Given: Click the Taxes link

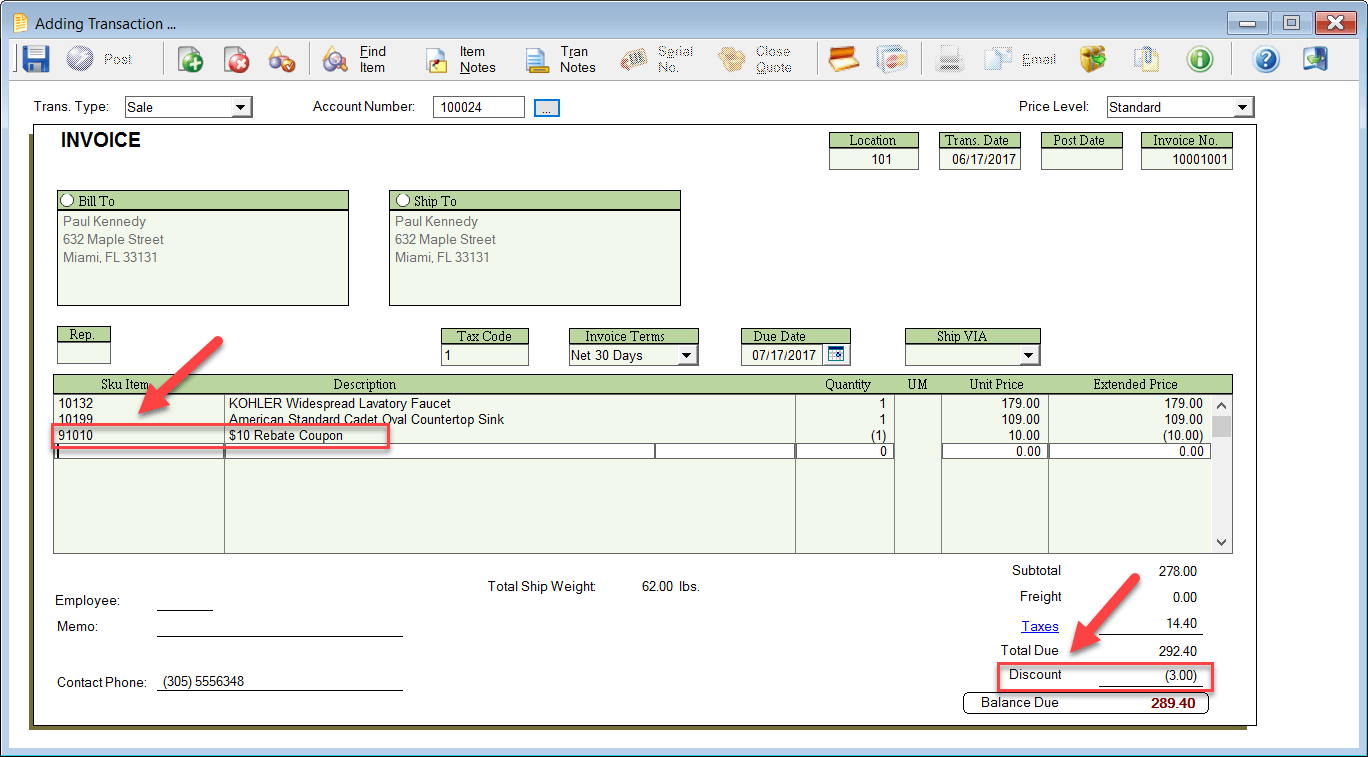Looking at the screenshot, I should coord(1040,627).
